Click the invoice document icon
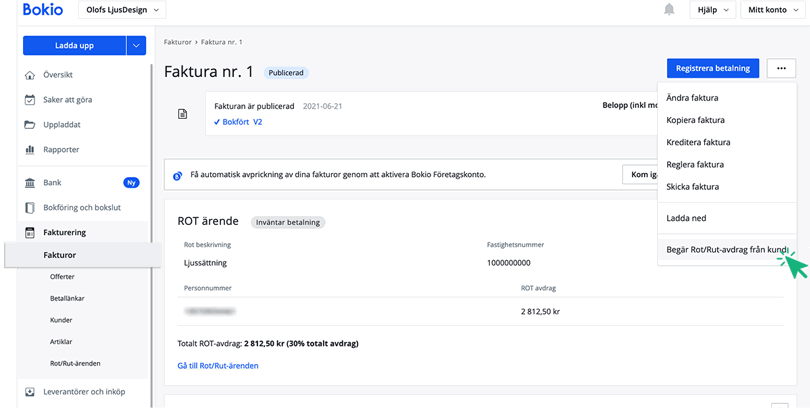 182,114
